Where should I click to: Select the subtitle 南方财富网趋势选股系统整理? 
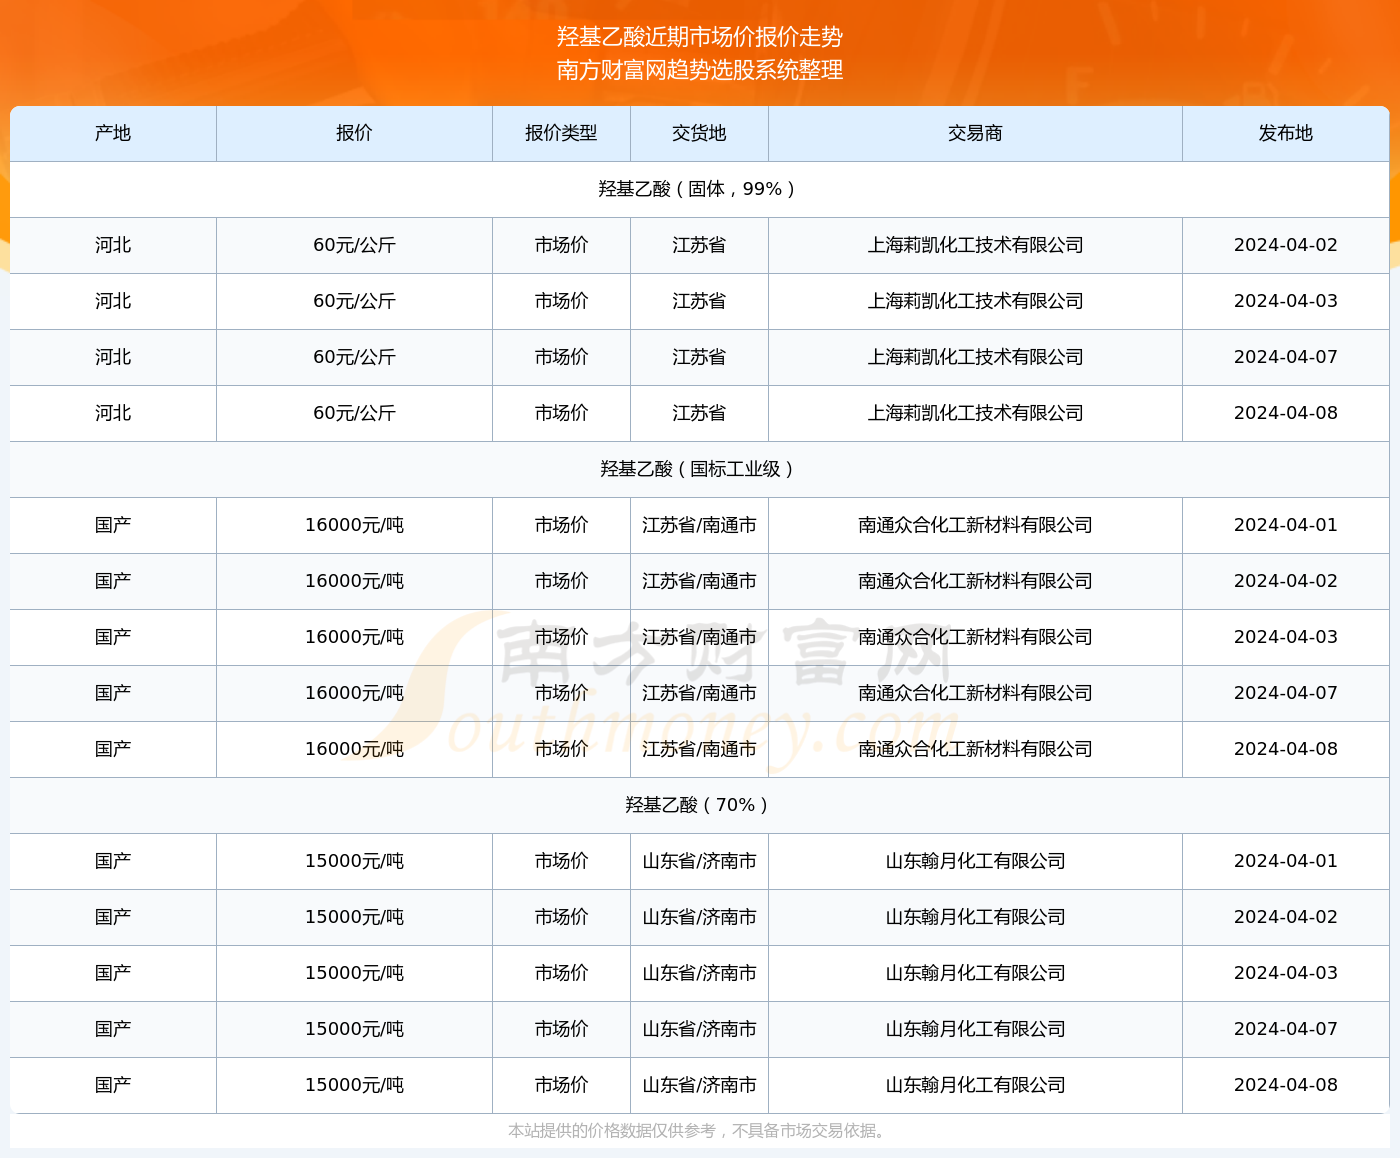(x=700, y=70)
